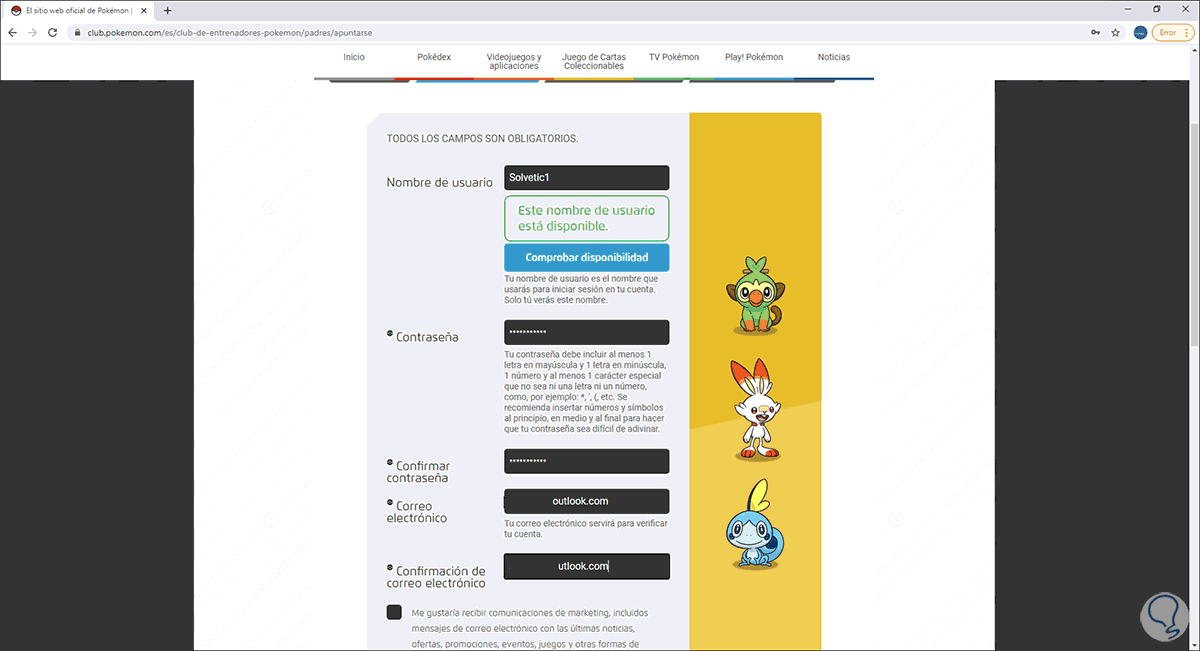Viewport: 1200px width, 651px height.
Task: Click the padlock site info icon
Action: pos(77,32)
